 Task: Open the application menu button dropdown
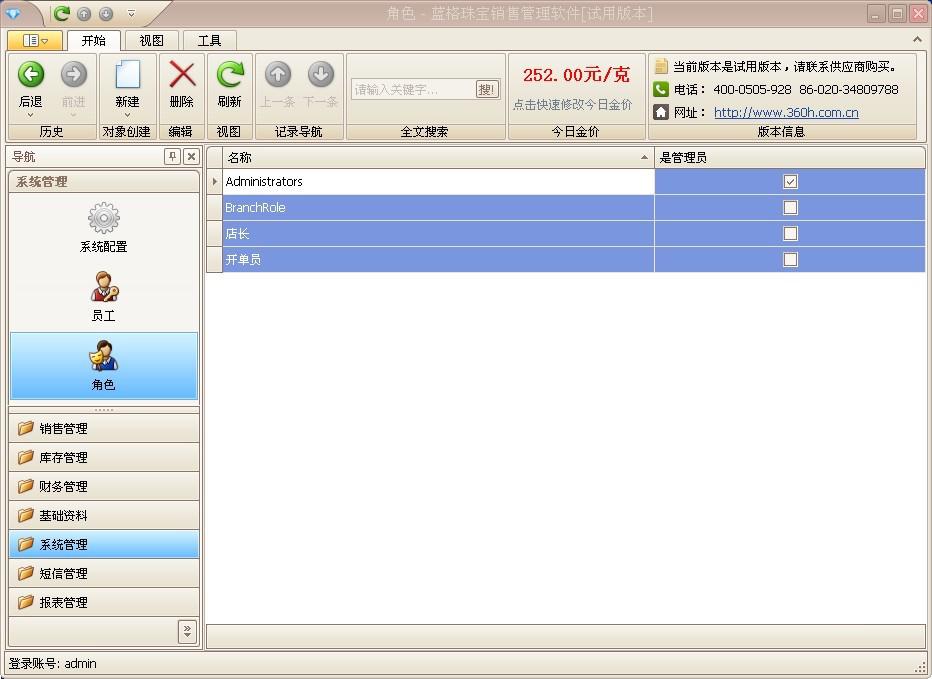35,40
